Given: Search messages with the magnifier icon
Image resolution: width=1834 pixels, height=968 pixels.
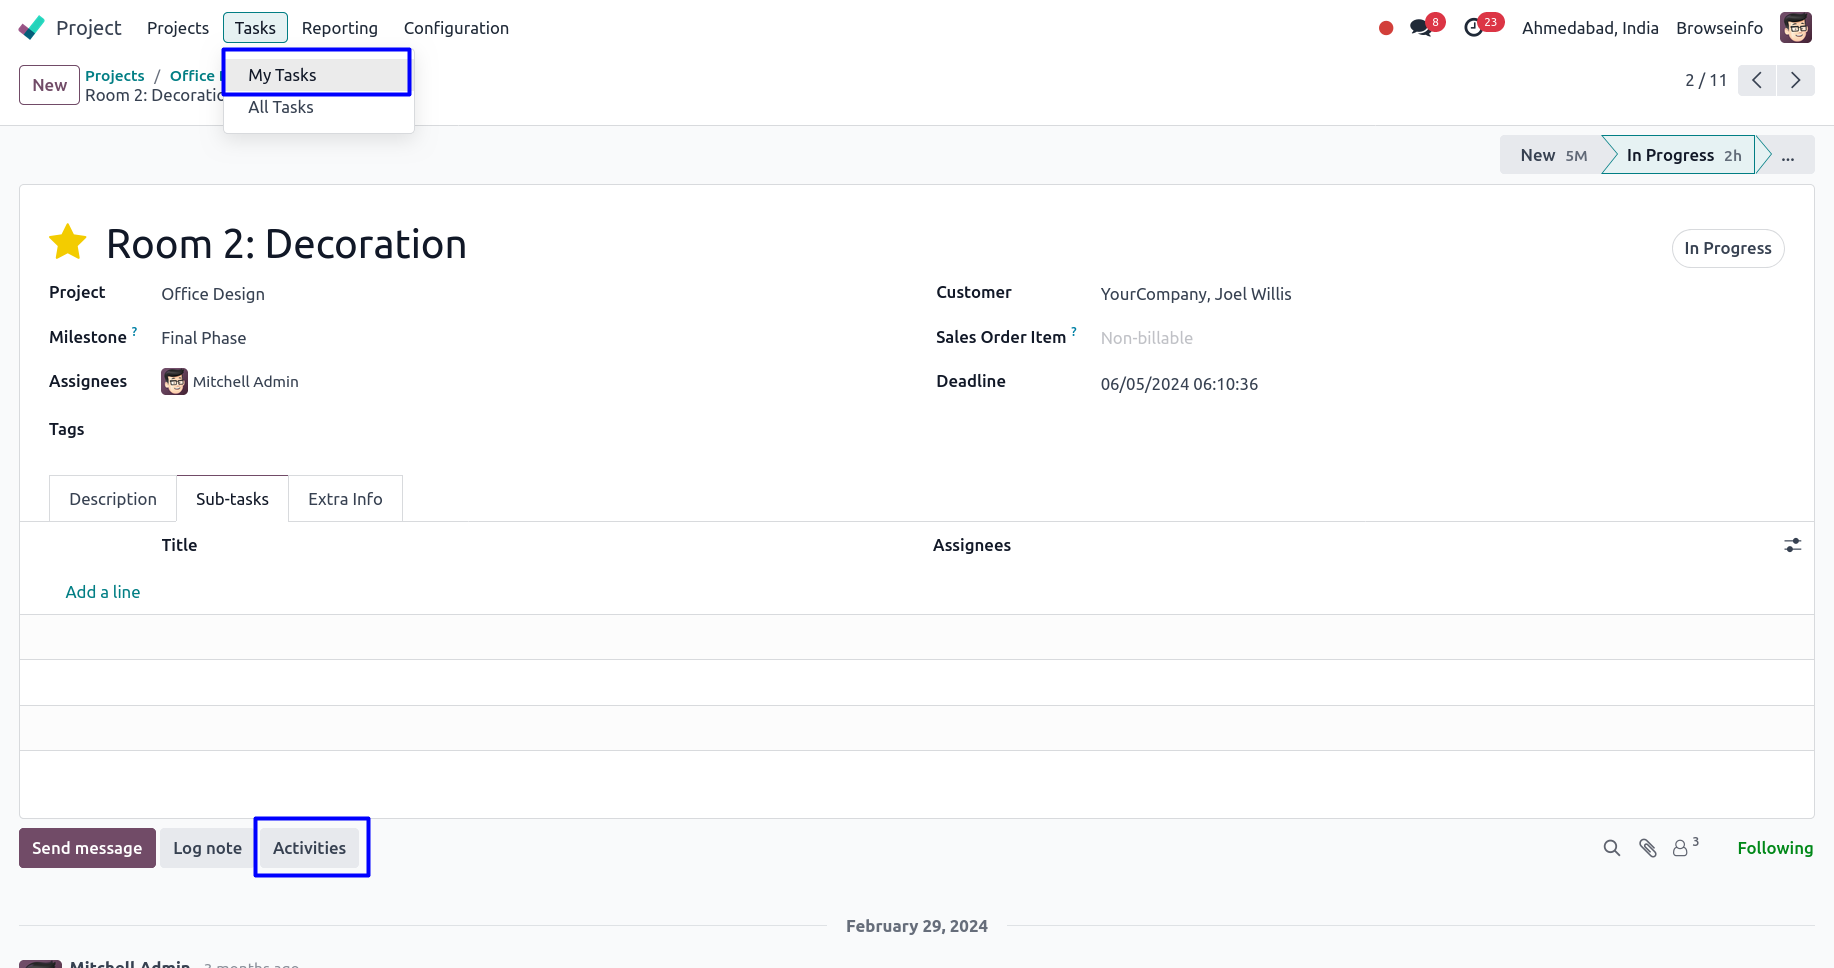Looking at the screenshot, I should point(1611,848).
